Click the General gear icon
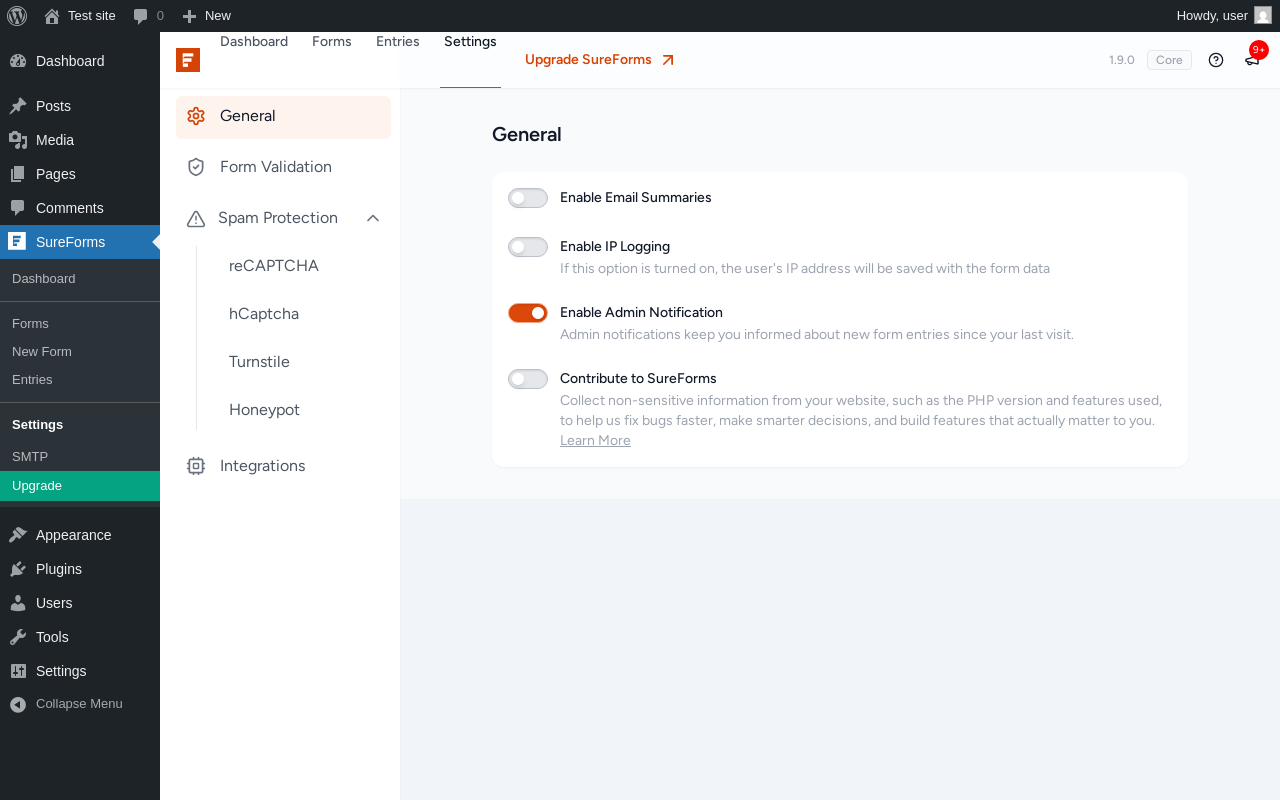 [x=196, y=116]
